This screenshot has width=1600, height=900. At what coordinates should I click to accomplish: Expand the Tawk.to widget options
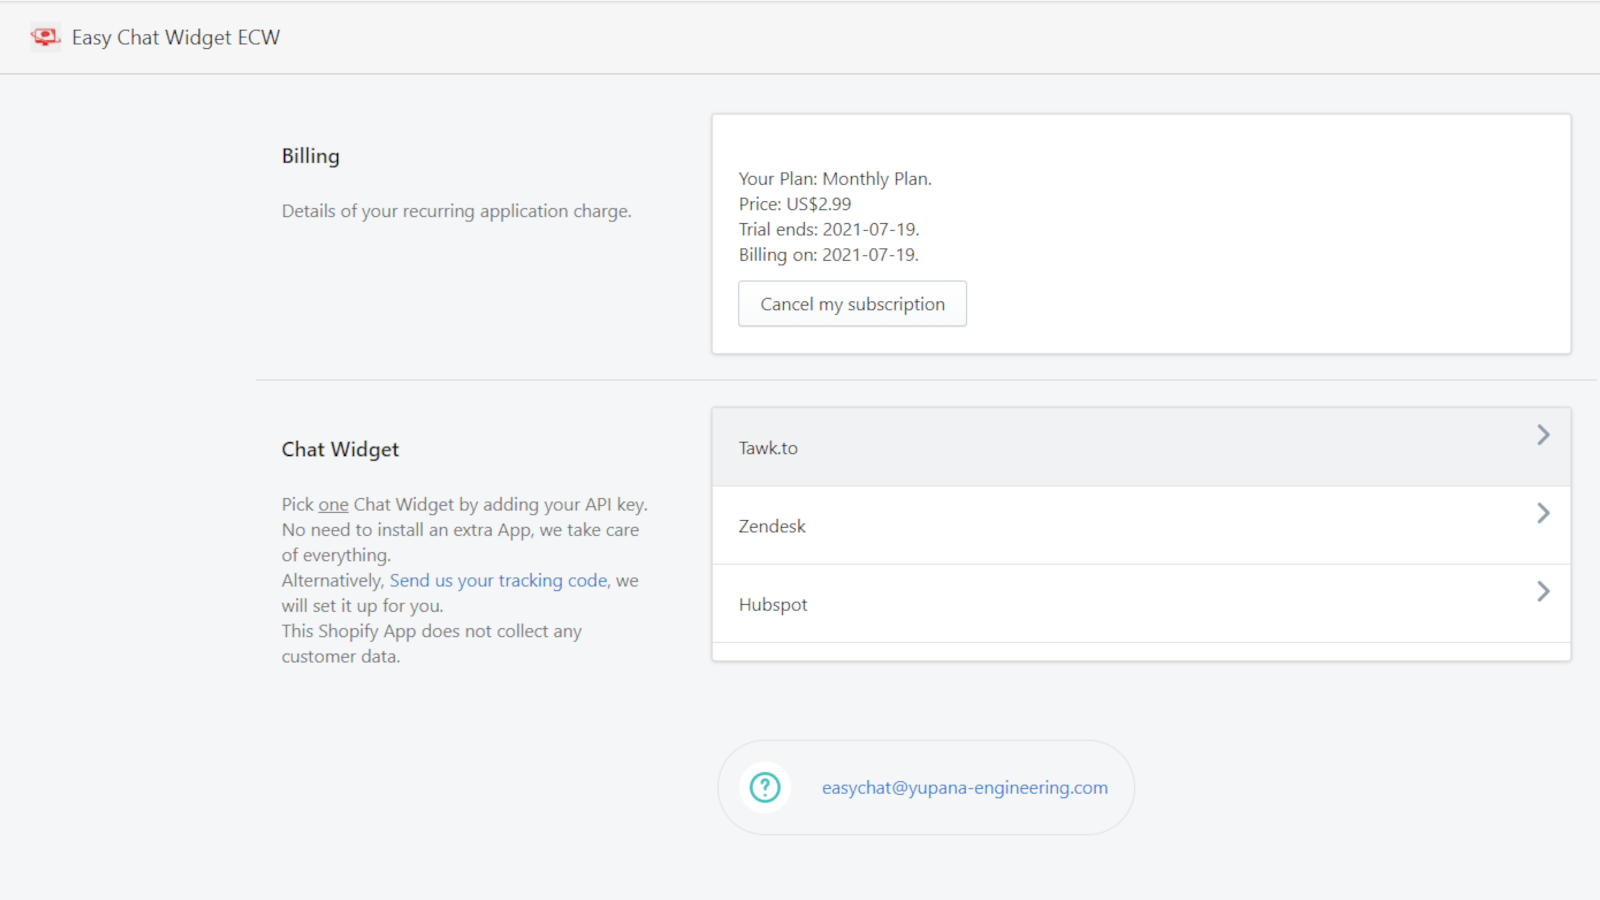click(1140, 447)
